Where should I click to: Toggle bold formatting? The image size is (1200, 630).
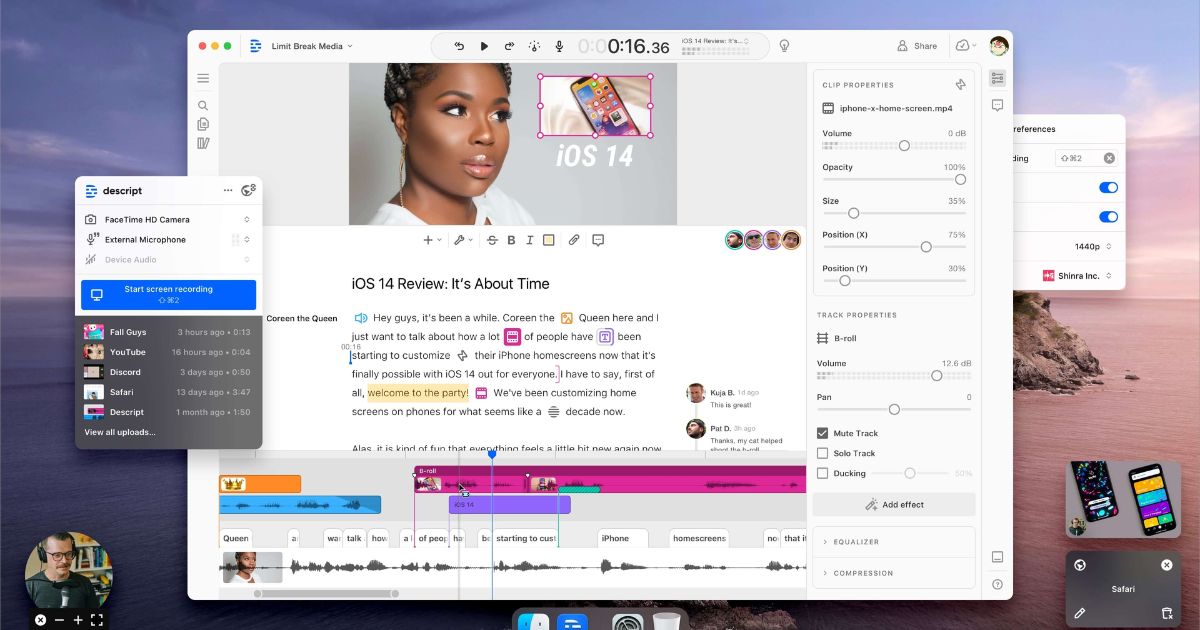click(x=511, y=240)
